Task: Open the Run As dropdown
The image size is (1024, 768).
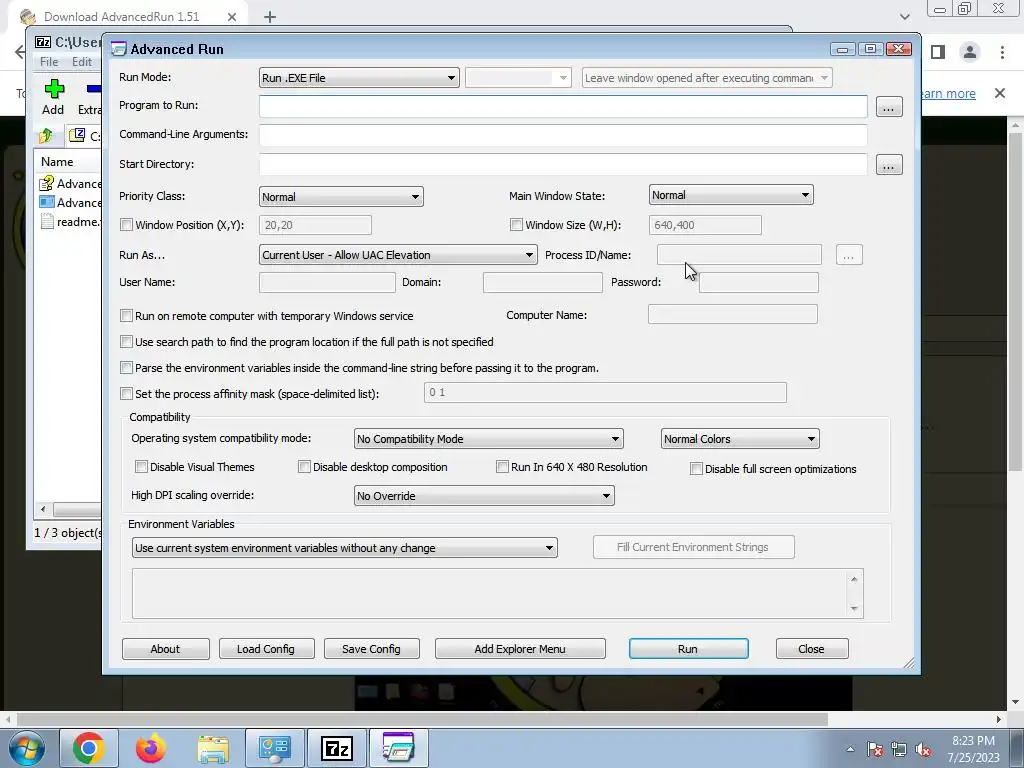Action: (x=398, y=255)
